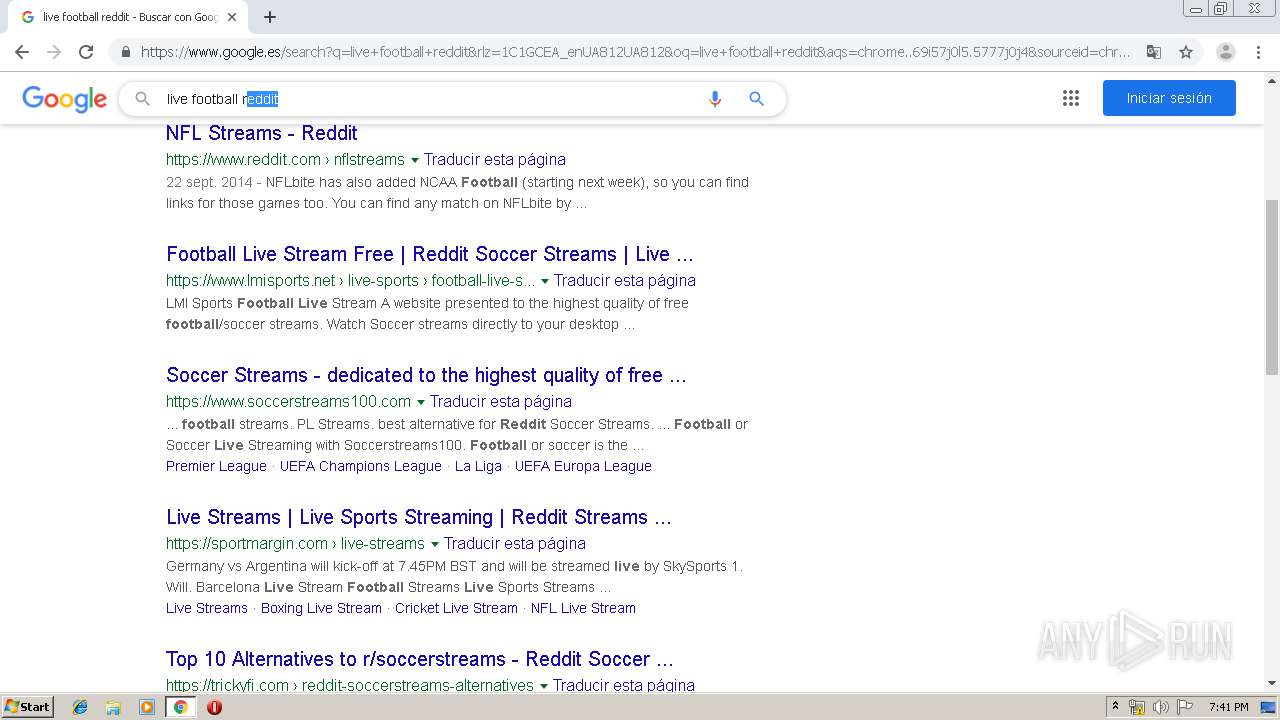This screenshot has height=720, width=1280.
Task: Click the Action Center flag tray icon
Action: 1184,707
